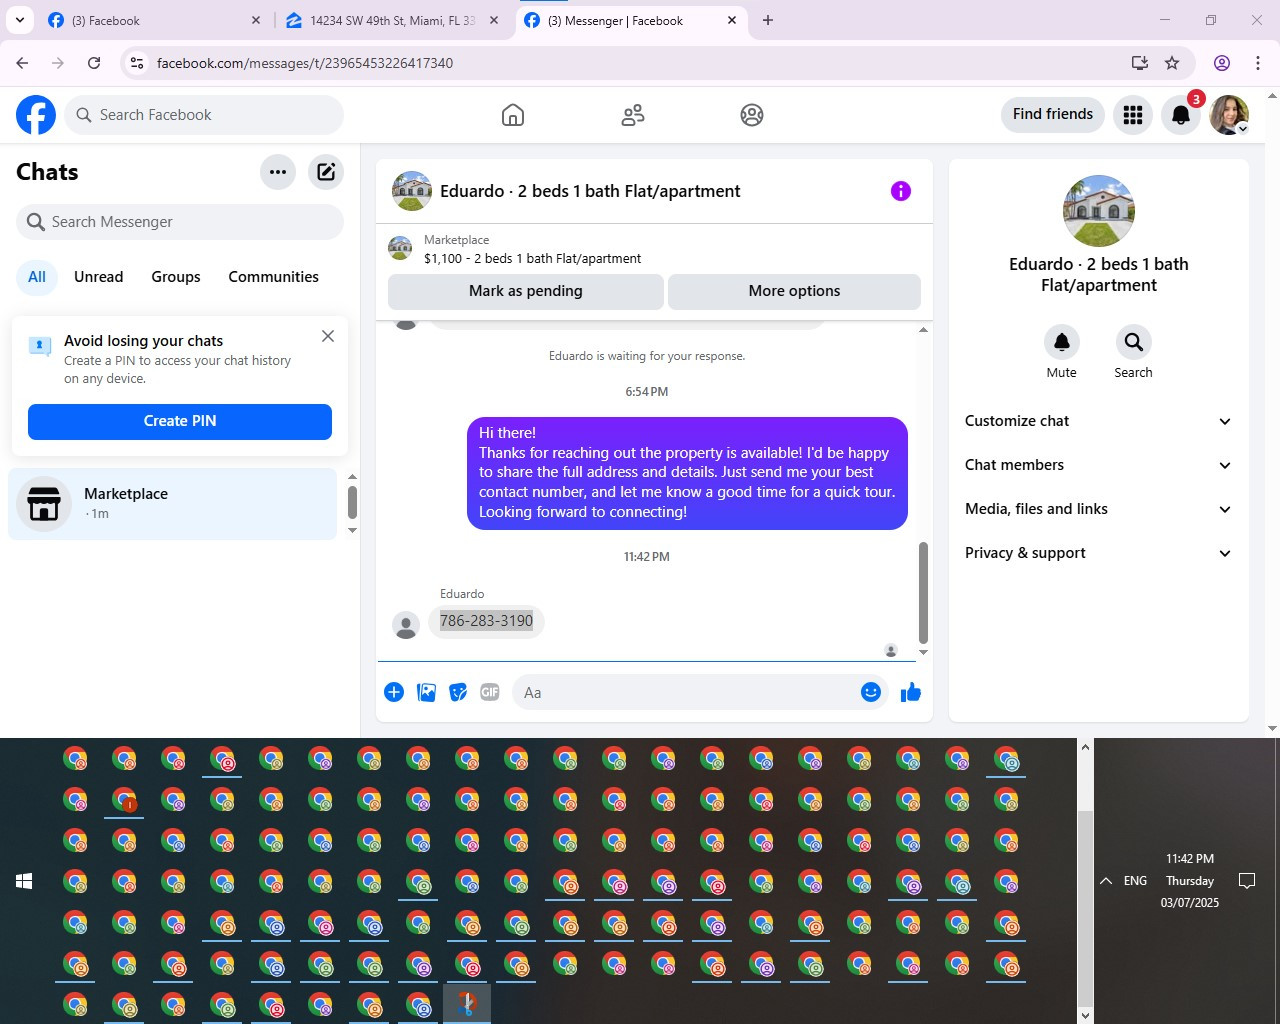Click the 786-283-3190 message bubble
1280x1024 pixels.
pyautogui.click(x=487, y=621)
